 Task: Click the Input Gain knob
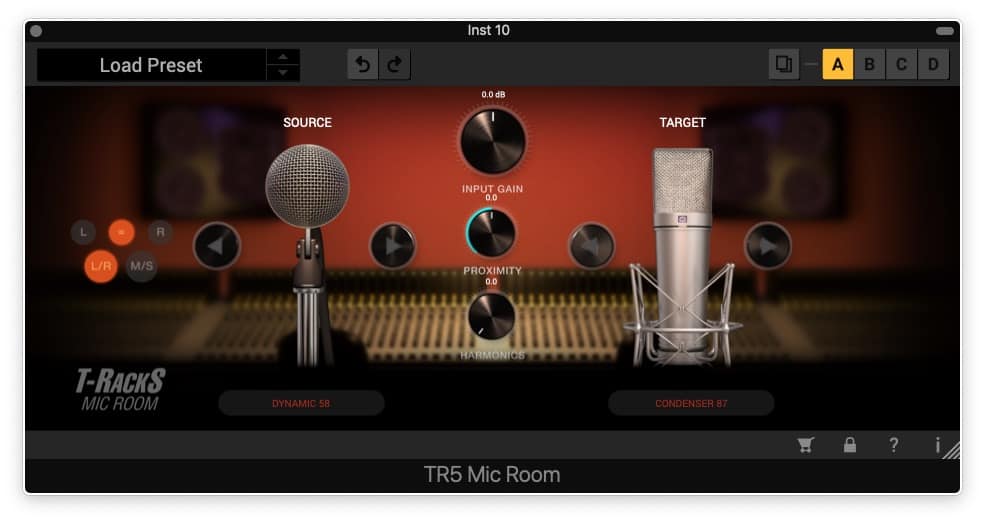pos(492,141)
